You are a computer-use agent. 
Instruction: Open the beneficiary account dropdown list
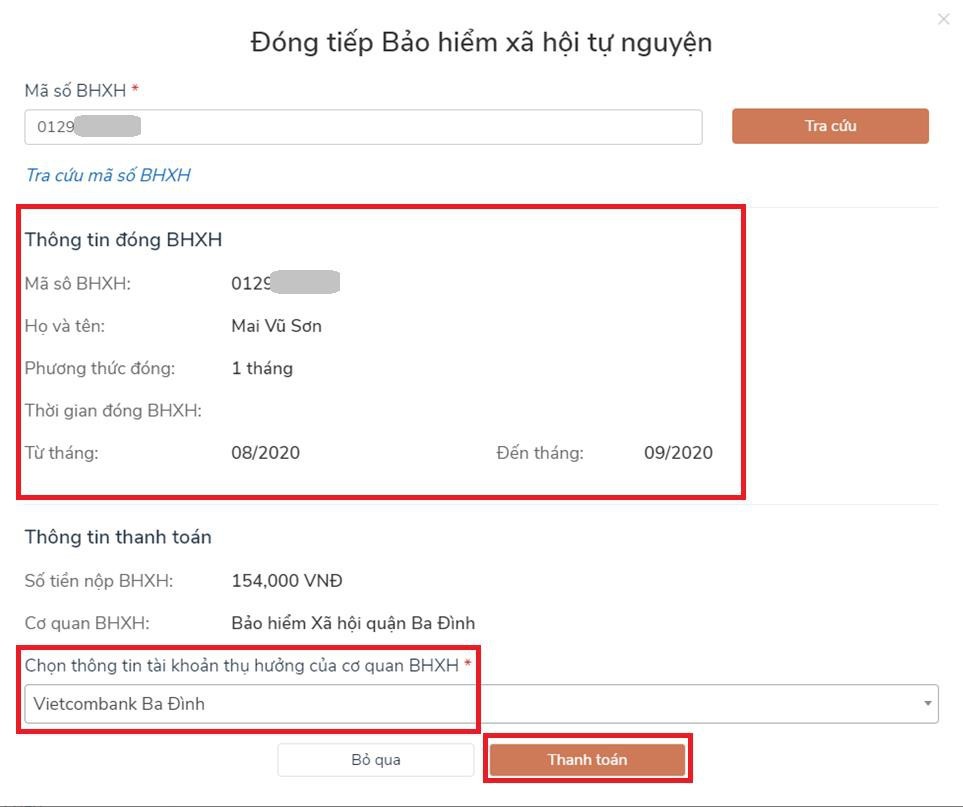tap(929, 703)
